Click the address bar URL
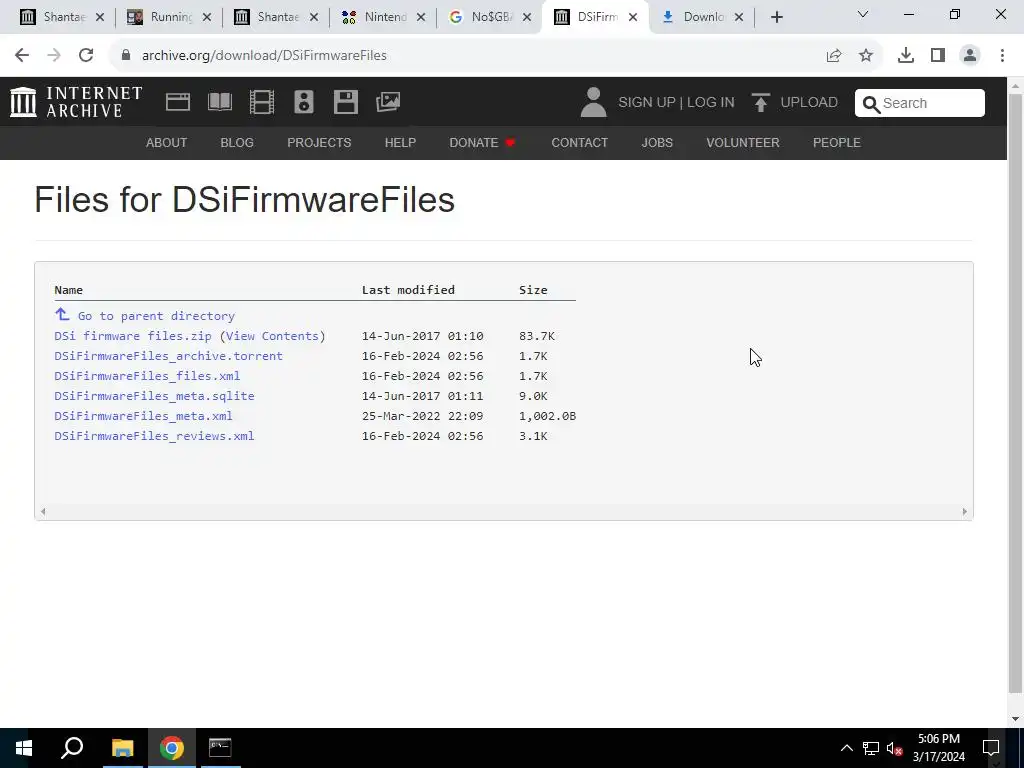 [264, 56]
